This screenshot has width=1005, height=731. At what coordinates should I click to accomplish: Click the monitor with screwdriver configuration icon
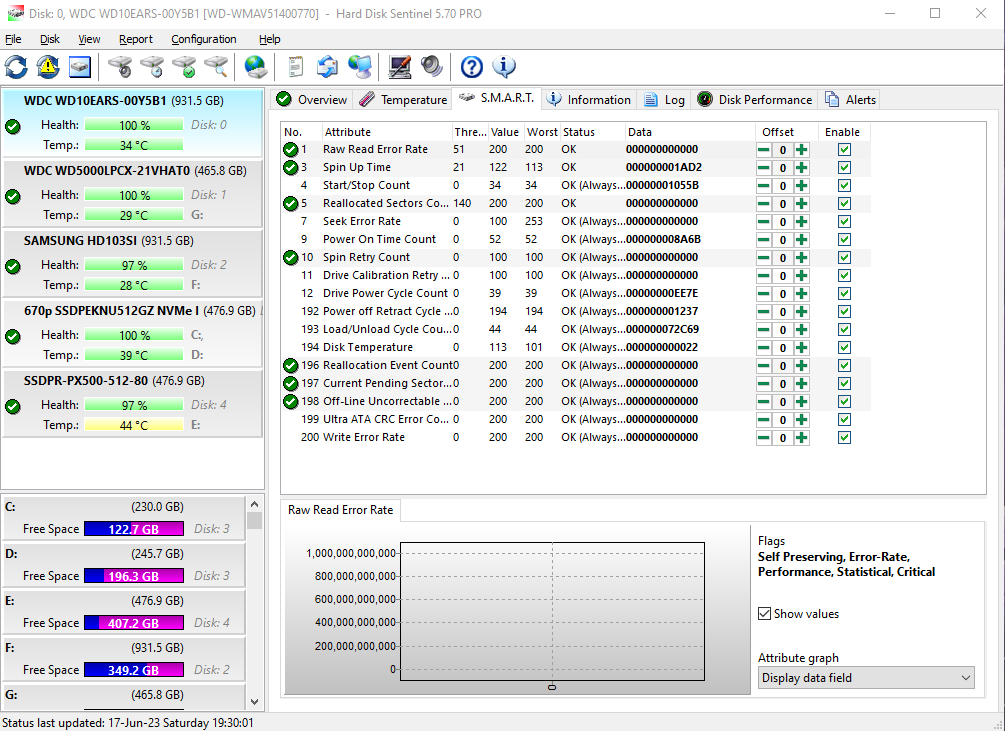click(399, 67)
